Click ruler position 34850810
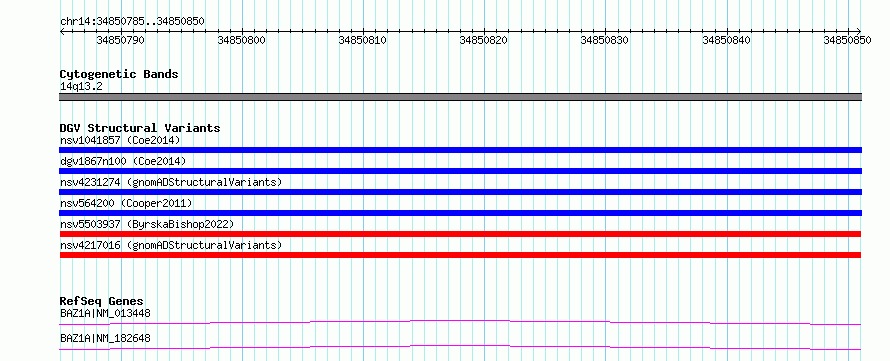The width and height of the screenshot is (890, 361). click(363, 40)
